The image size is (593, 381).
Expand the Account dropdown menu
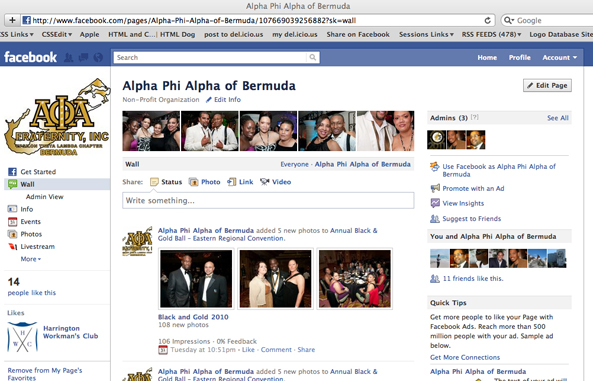[x=560, y=58]
